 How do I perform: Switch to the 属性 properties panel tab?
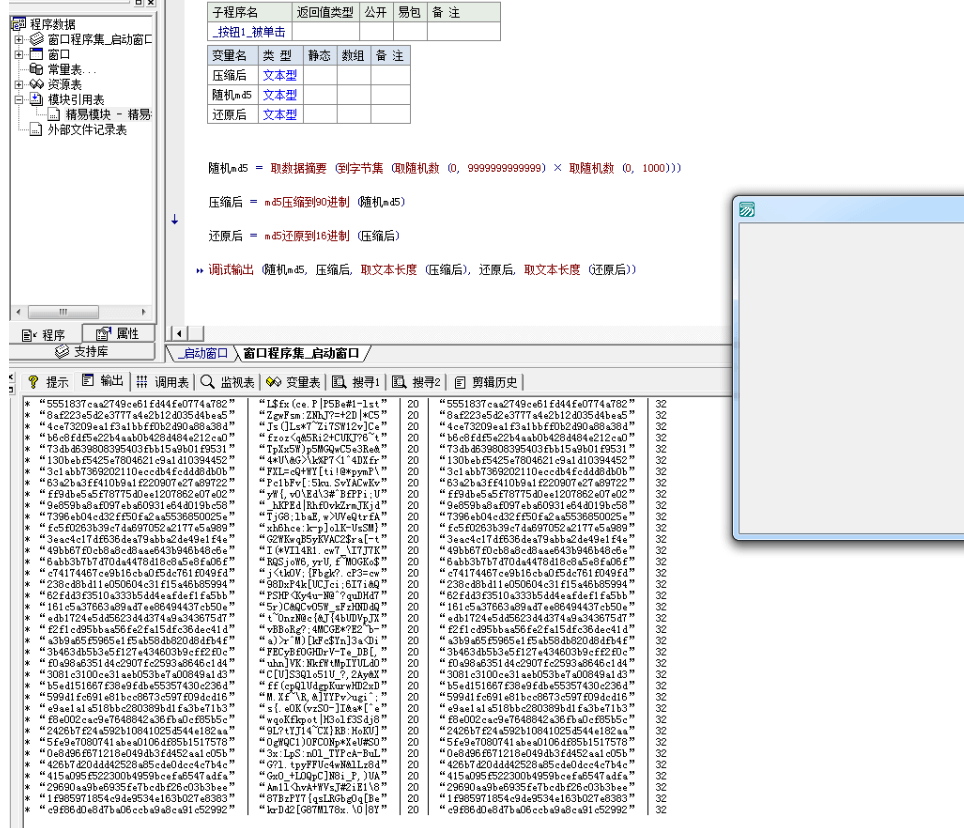118,334
